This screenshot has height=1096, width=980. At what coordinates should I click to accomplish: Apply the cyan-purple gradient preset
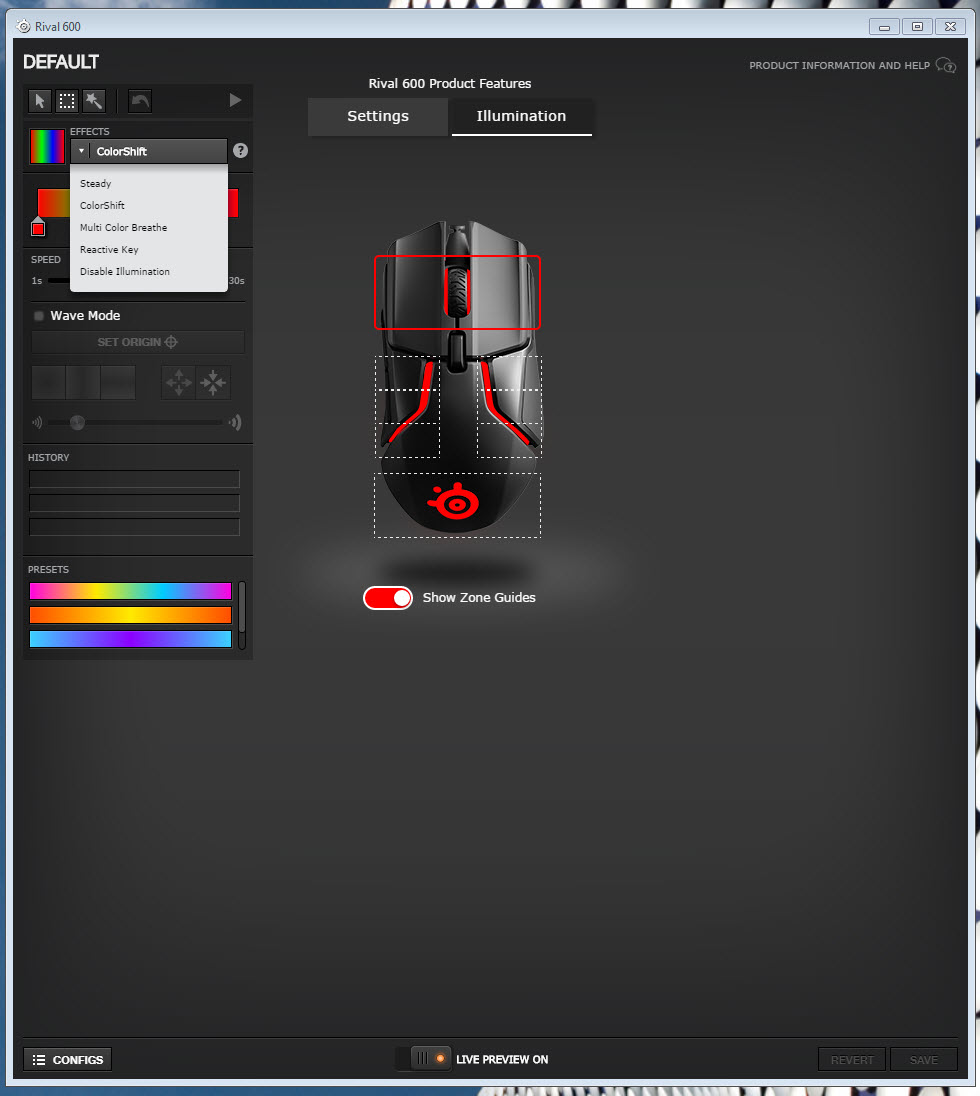coord(131,639)
